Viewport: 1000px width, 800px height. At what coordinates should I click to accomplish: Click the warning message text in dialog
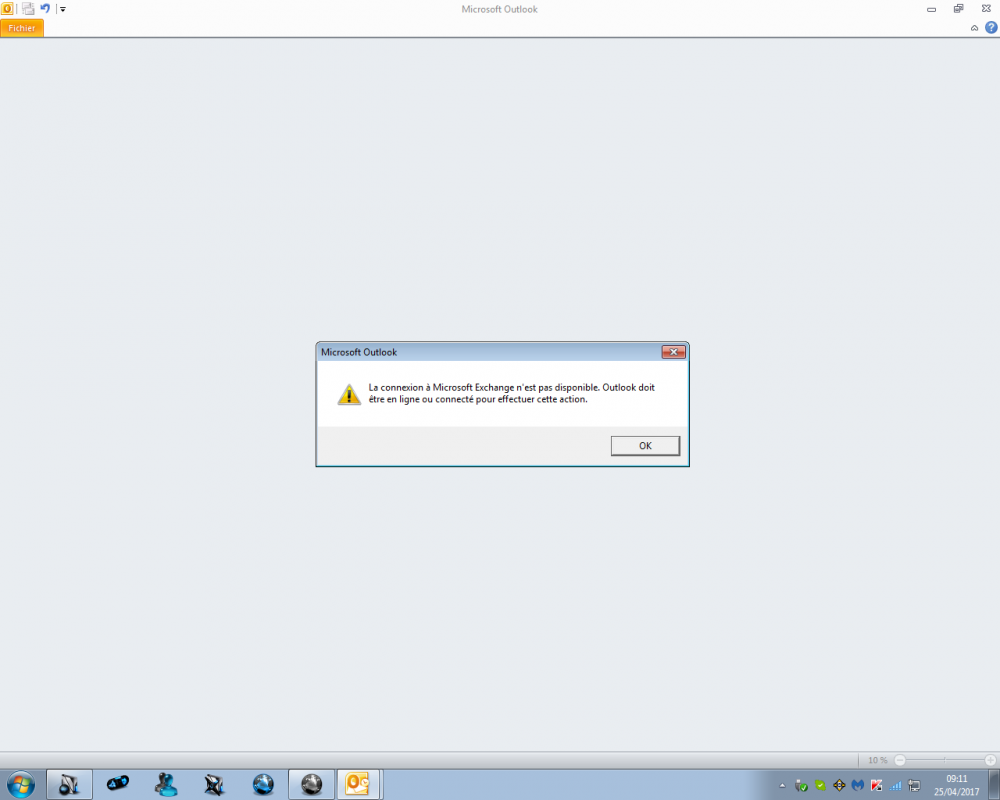[511, 393]
